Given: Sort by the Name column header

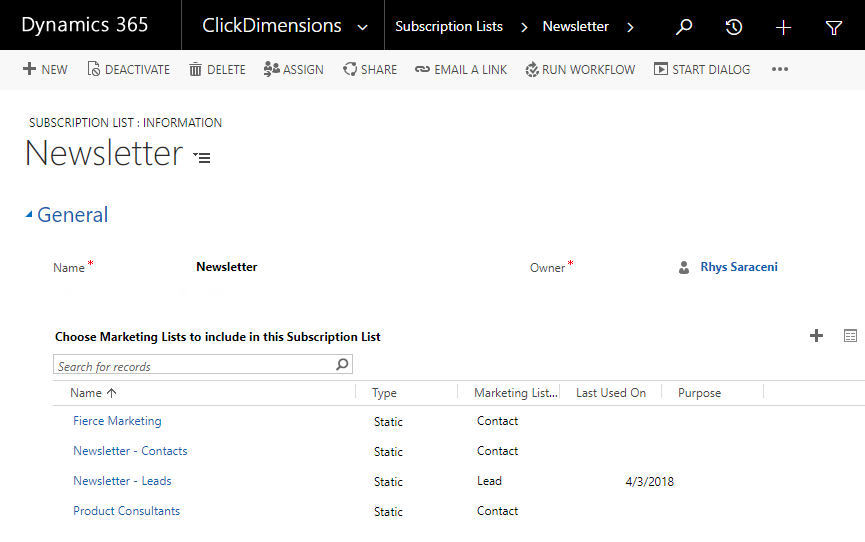Looking at the screenshot, I should (x=93, y=393).
